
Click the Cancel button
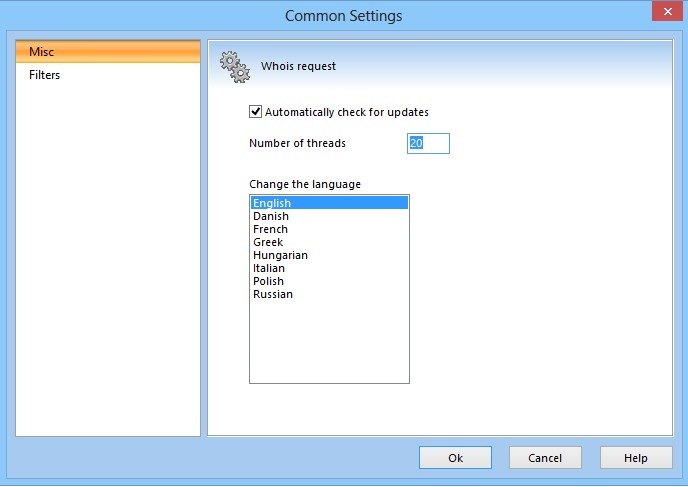point(545,458)
